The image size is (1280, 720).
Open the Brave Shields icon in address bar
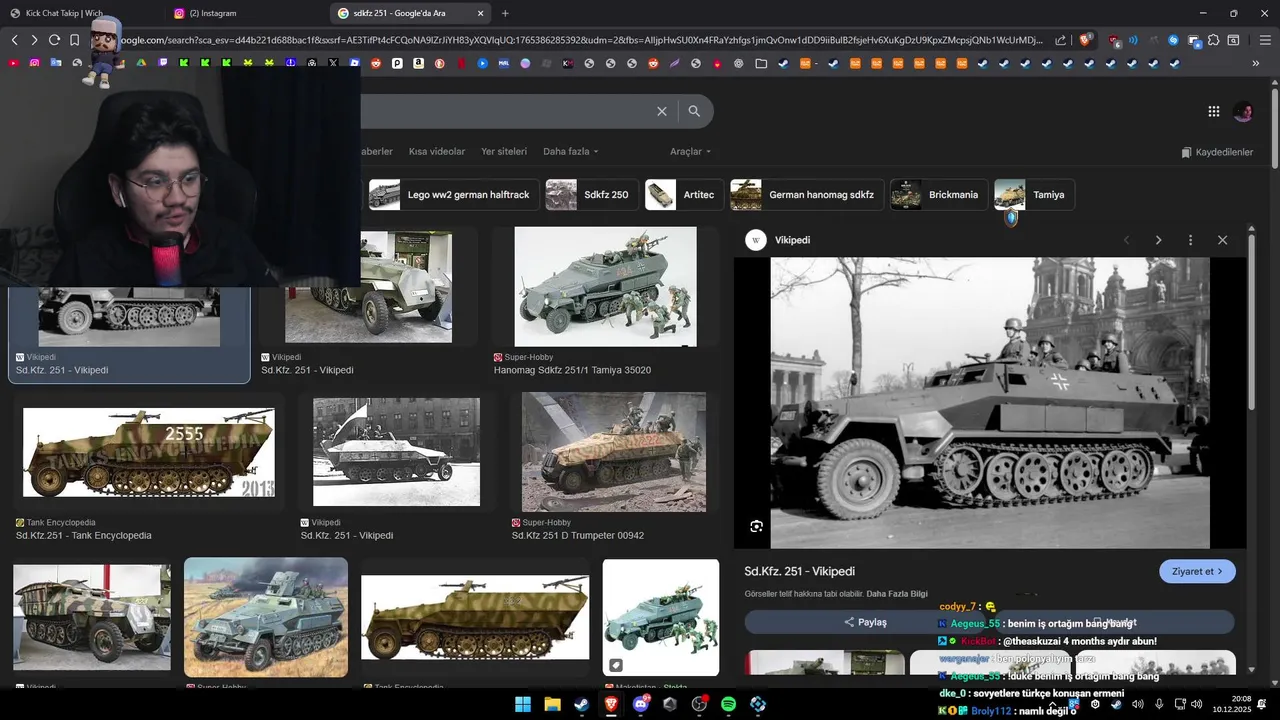click(1085, 40)
